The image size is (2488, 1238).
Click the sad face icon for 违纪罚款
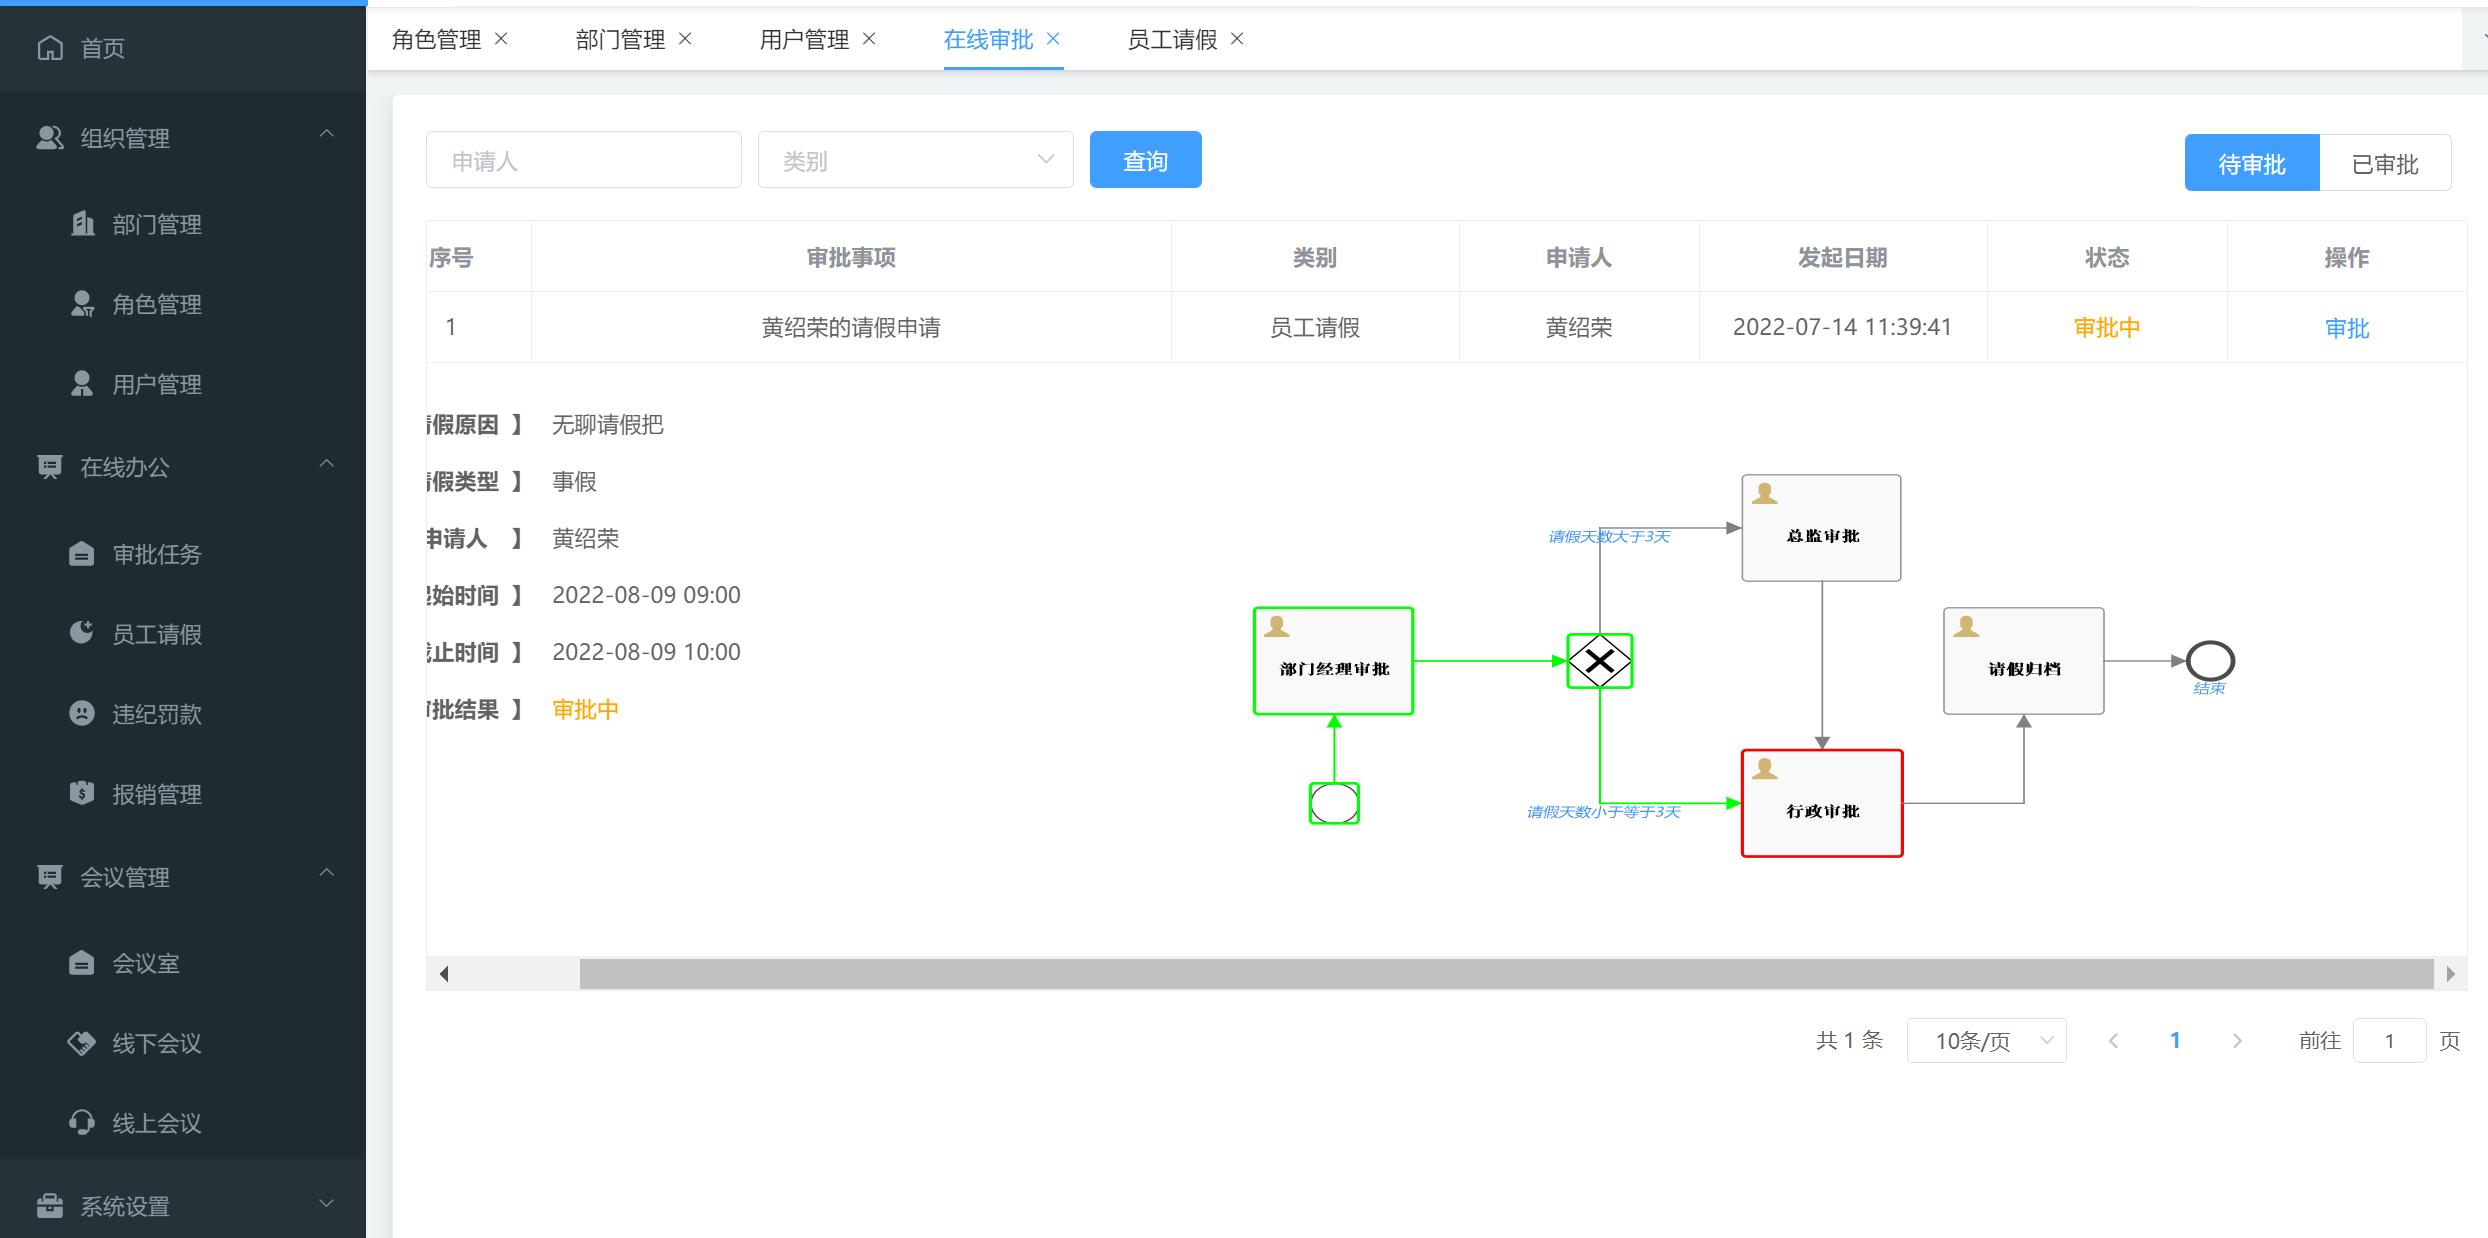click(x=82, y=713)
